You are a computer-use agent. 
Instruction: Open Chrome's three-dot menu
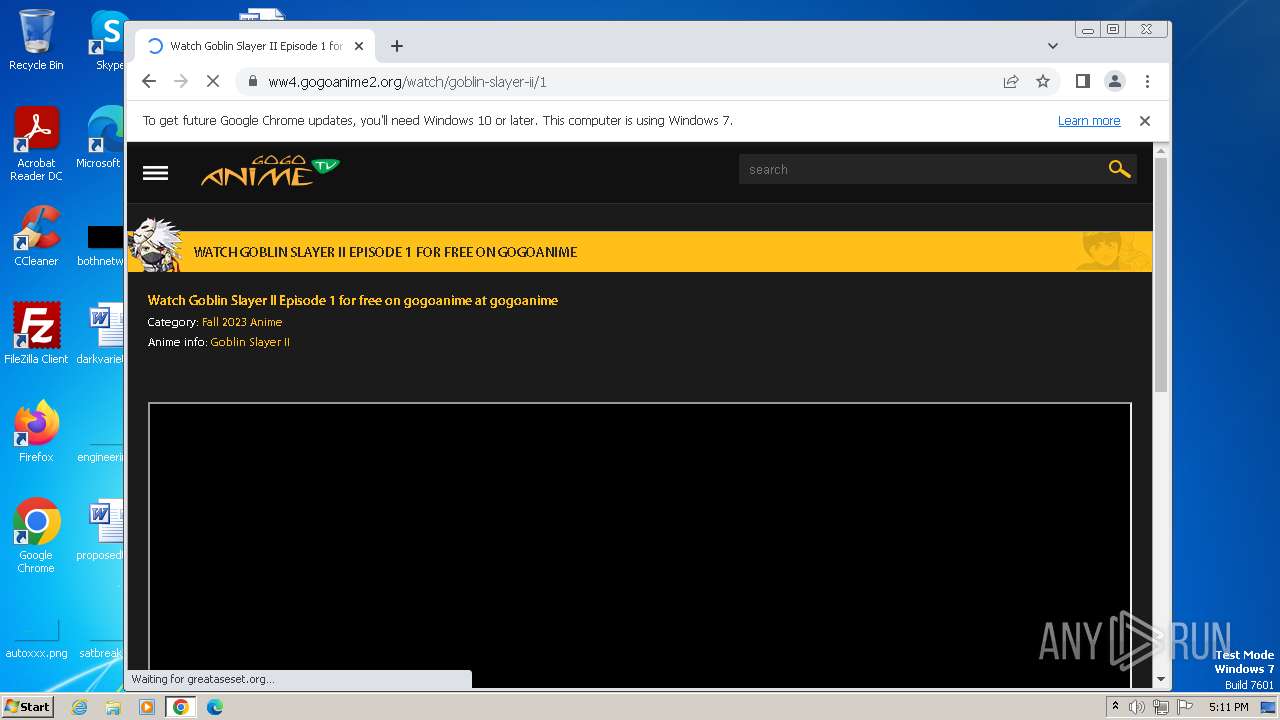coord(1147,82)
